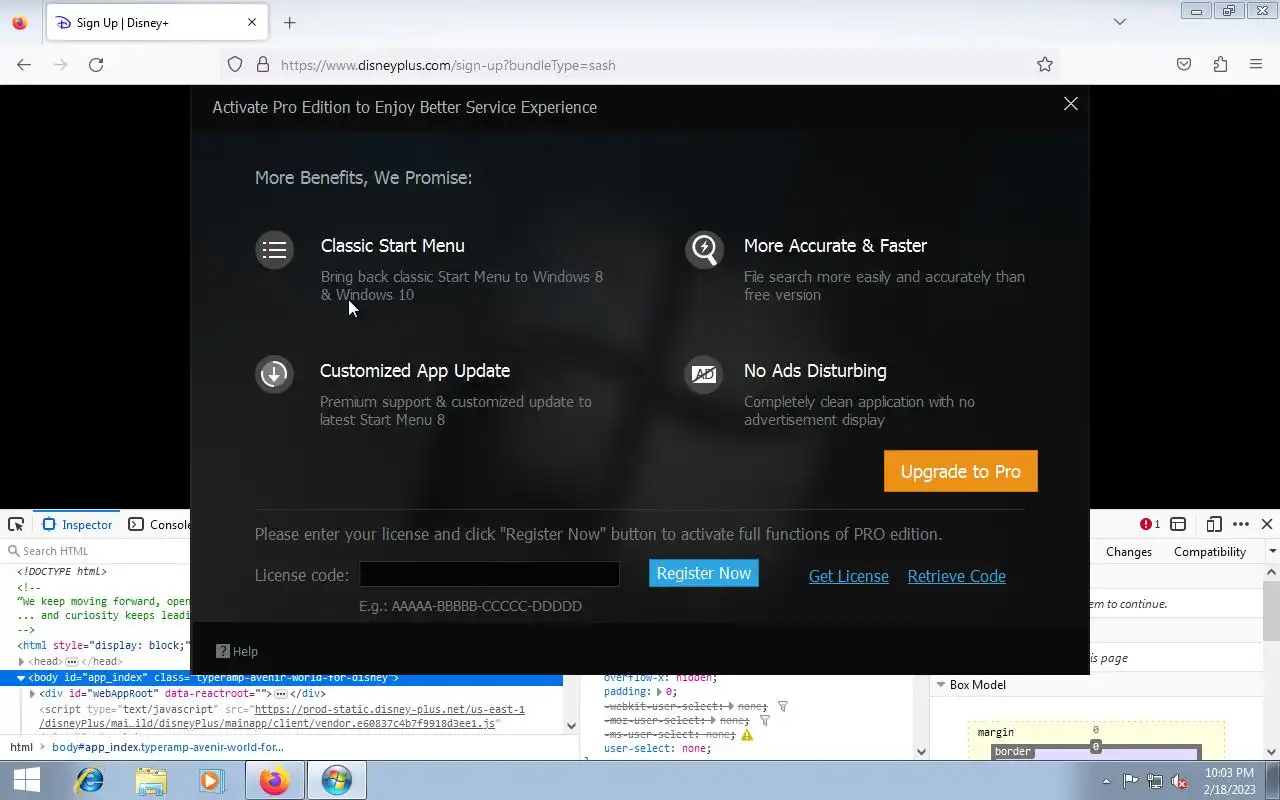Click the sidebar vertical scrollbar thumb
Screen dimensions: 1280x800
coord(1272,610)
